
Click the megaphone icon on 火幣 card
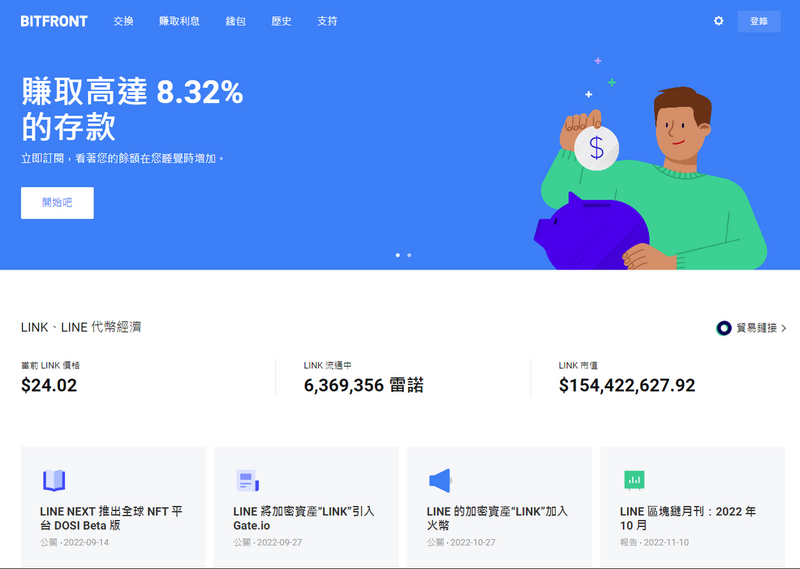440,480
